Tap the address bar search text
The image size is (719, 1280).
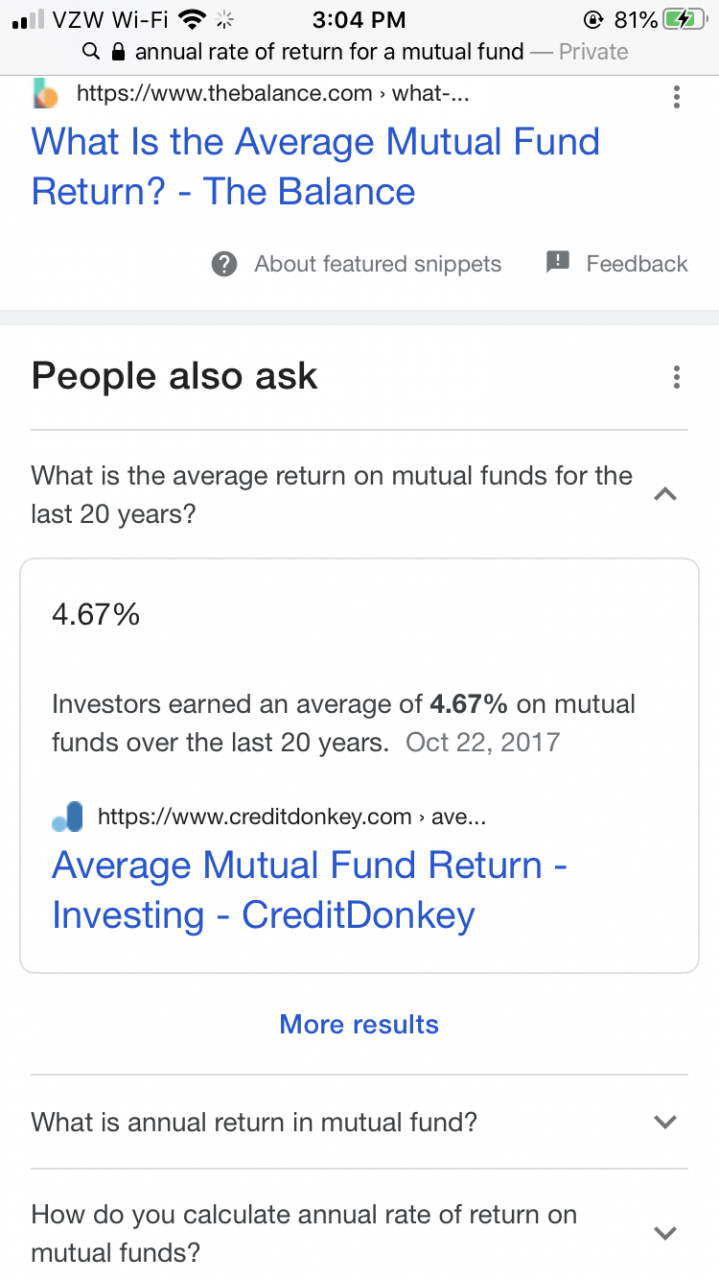click(329, 51)
